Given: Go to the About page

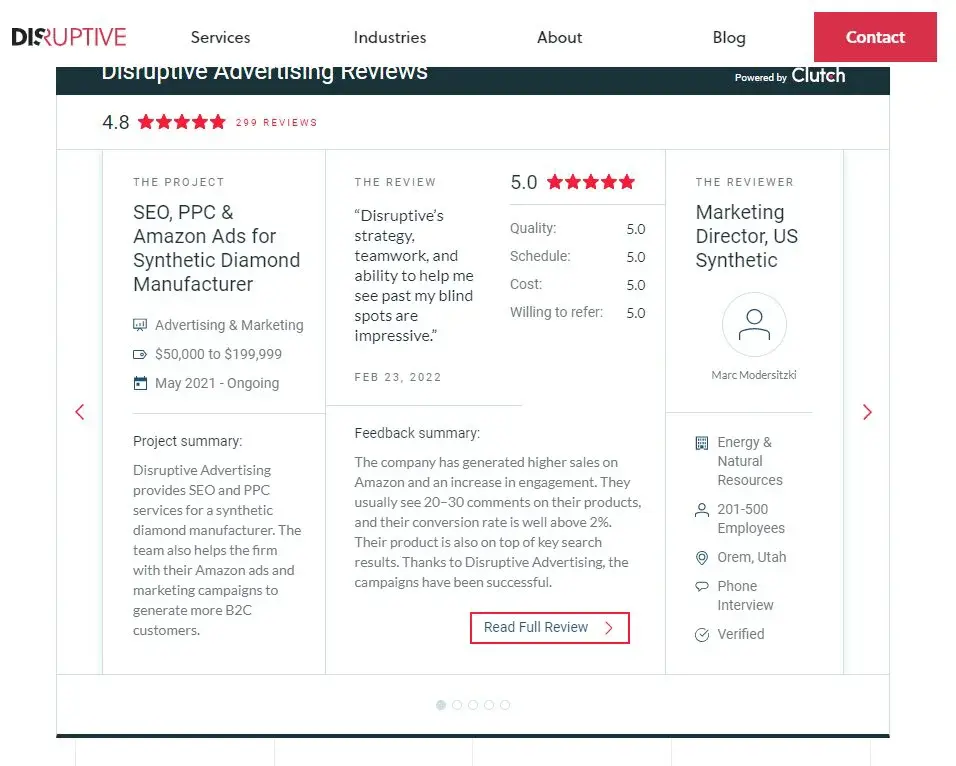Looking at the screenshot, I should coord(559,37).
